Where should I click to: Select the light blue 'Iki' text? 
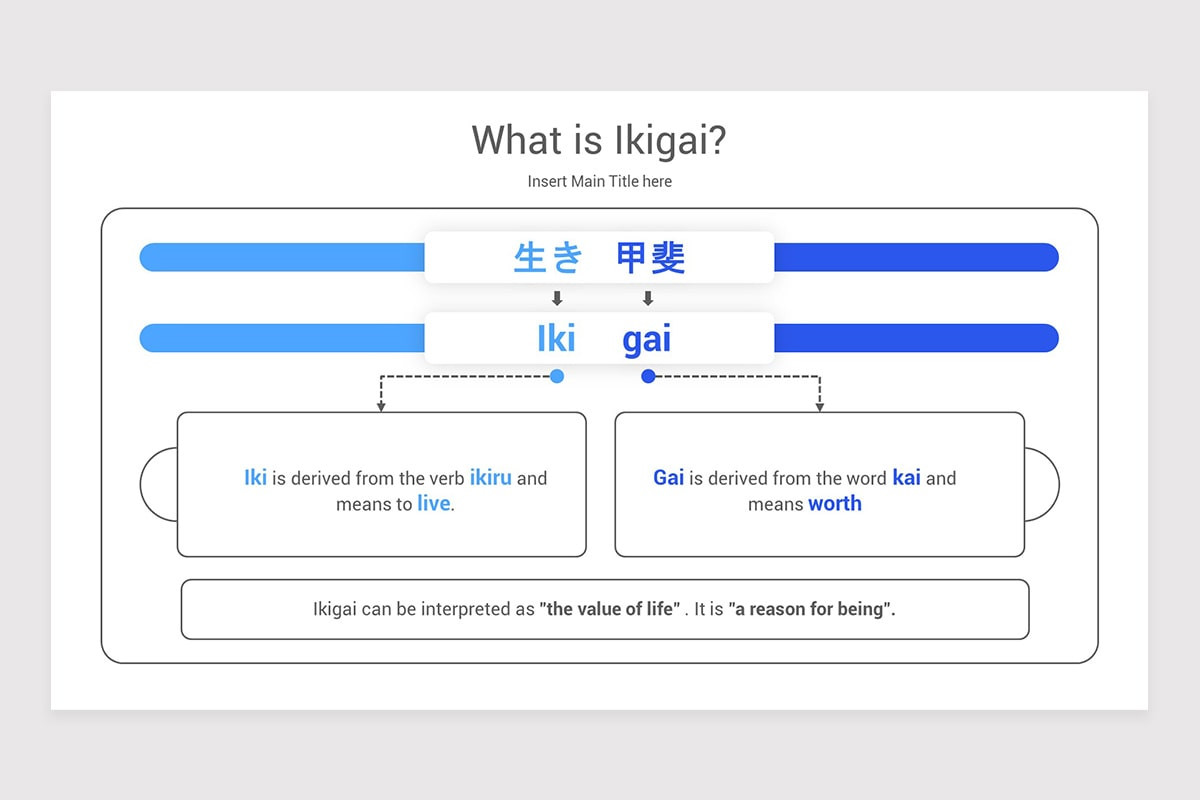[x=557, y=339]
